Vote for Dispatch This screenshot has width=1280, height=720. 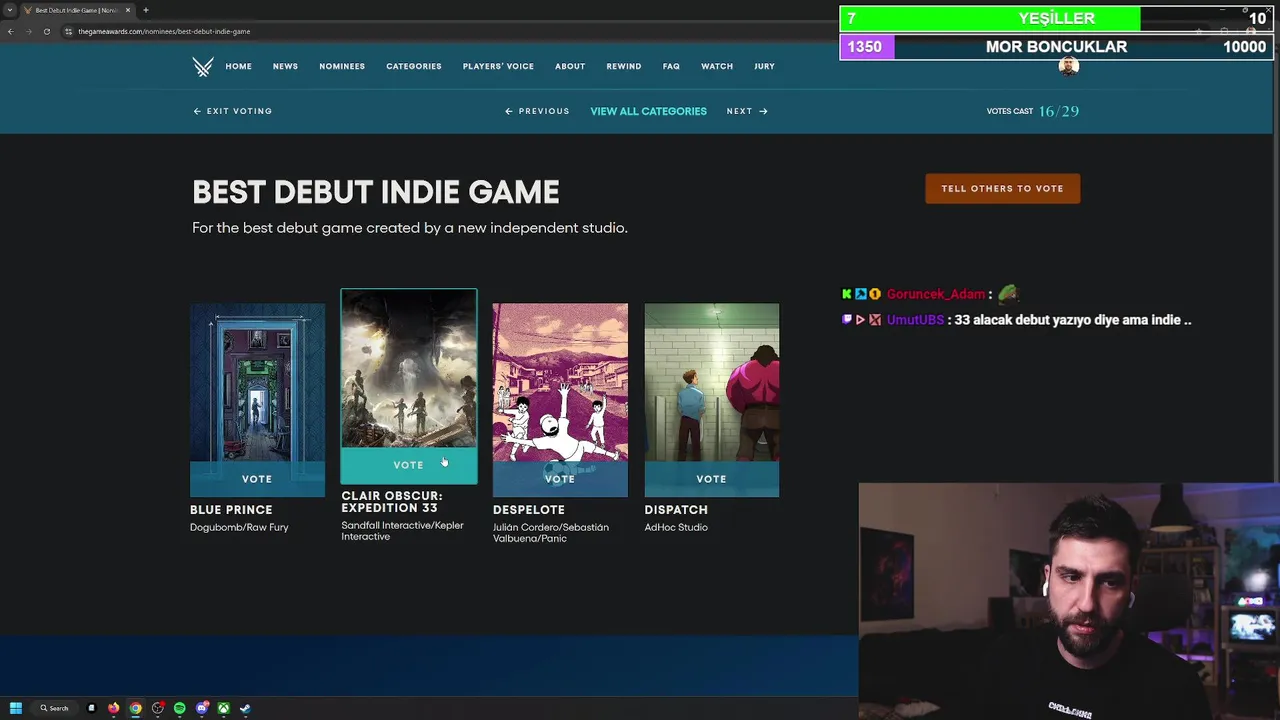[x=711, y=479]
